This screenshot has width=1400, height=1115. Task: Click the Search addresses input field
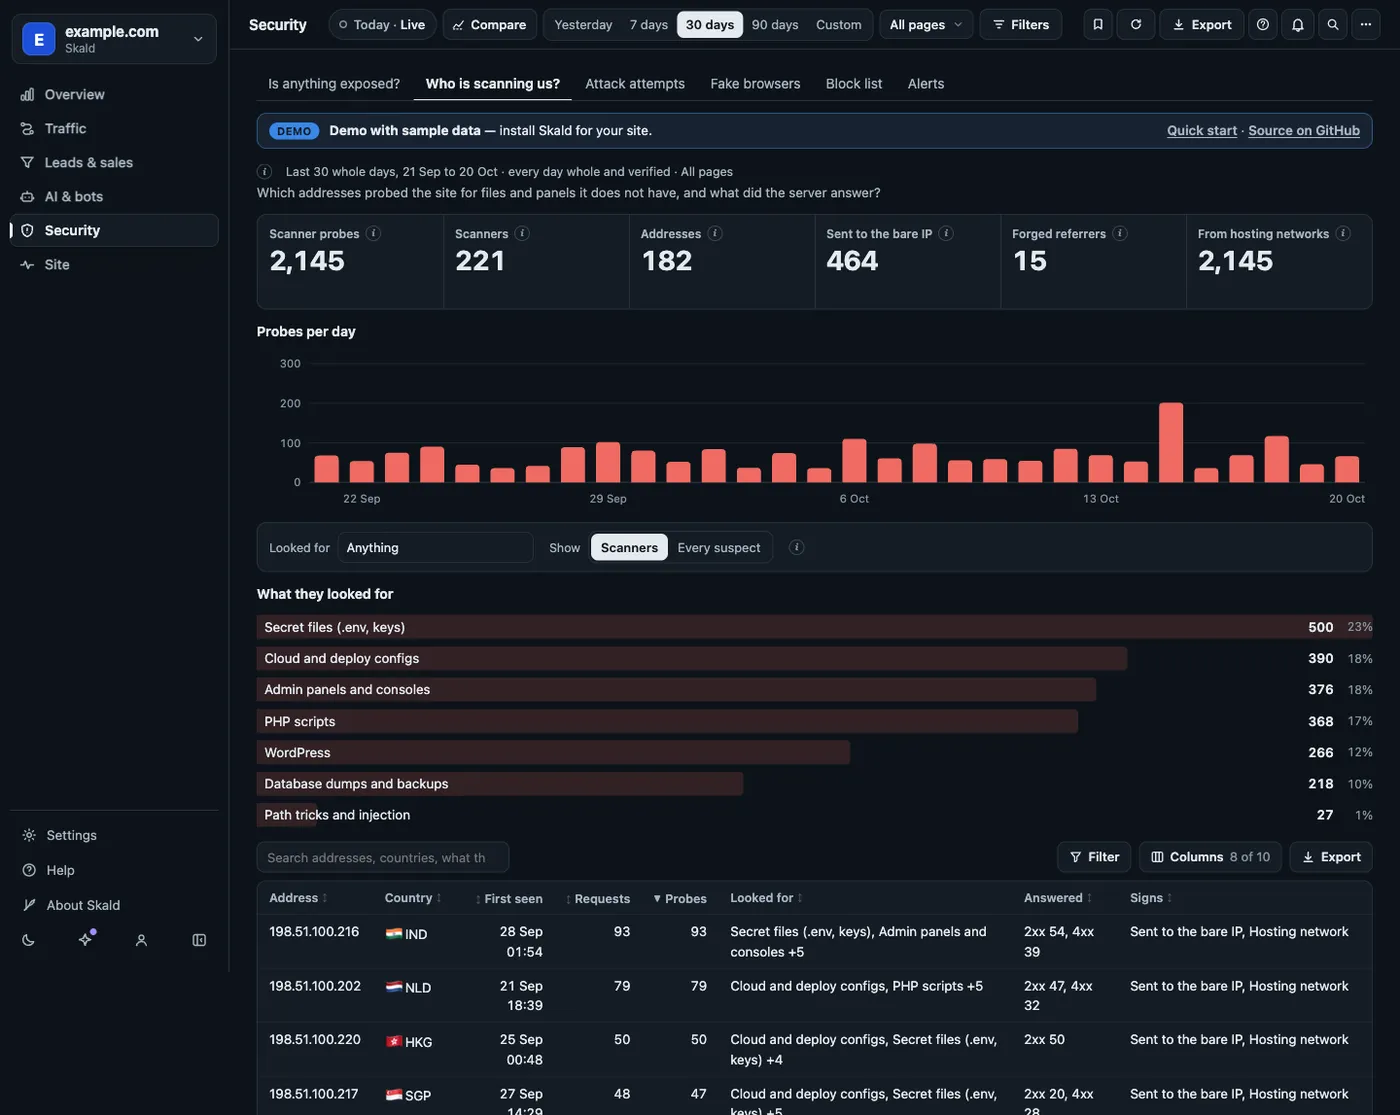pyautogui.click(x=383, y=857)
